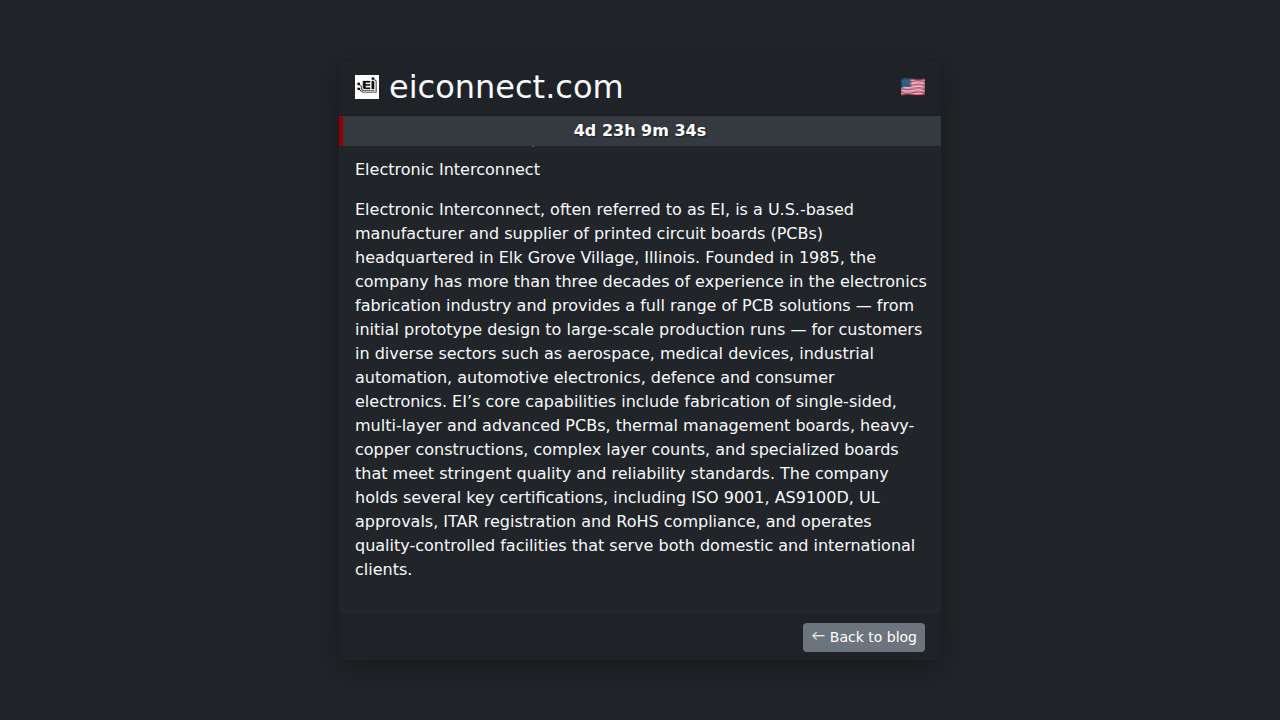This screenshot has height=720, width=1280.
Task: Click the United States flag icon
Action: coord(912,87)
